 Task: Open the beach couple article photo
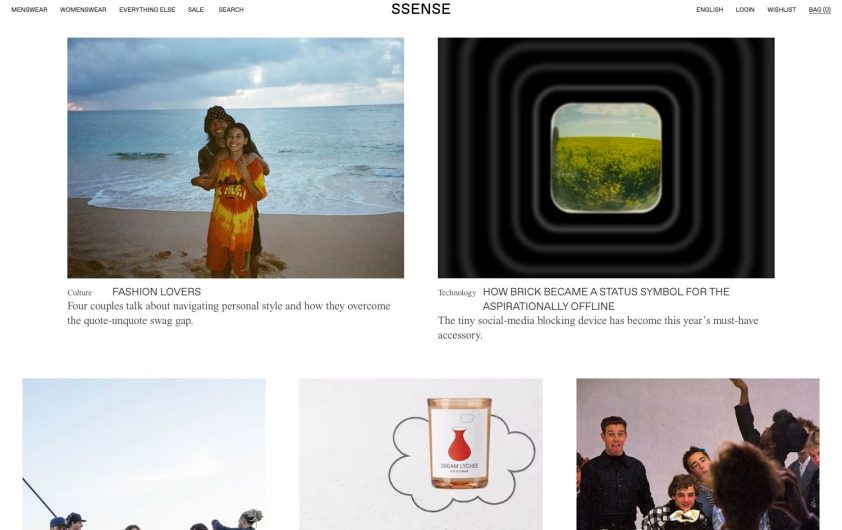(x=235, y=158)
